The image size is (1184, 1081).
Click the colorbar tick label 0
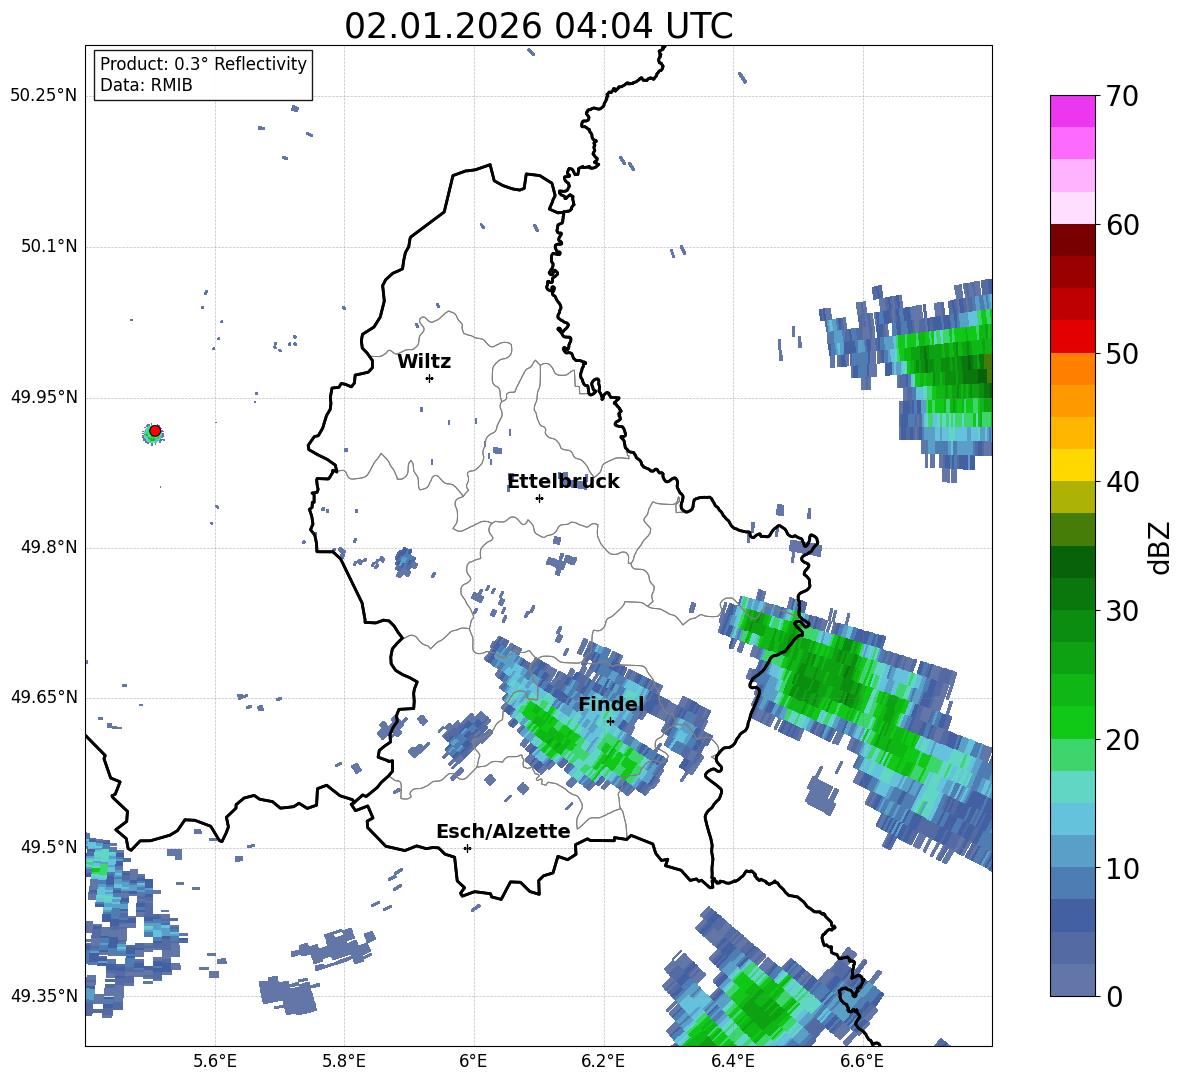1114,996
